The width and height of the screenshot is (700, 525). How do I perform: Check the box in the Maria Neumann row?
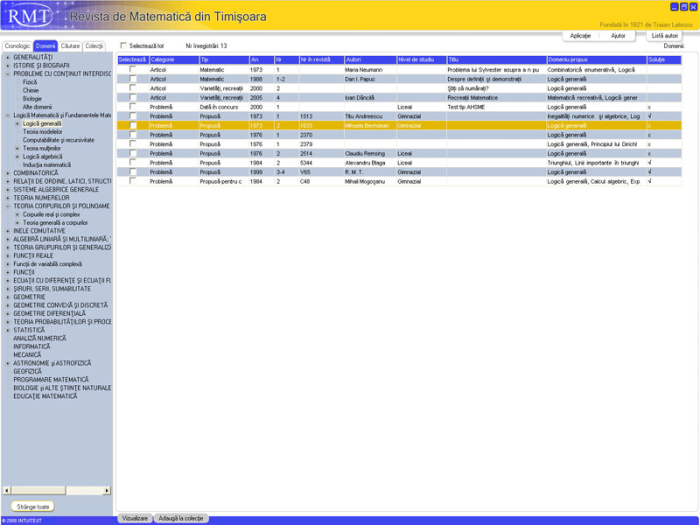click(x=133, y=70)
